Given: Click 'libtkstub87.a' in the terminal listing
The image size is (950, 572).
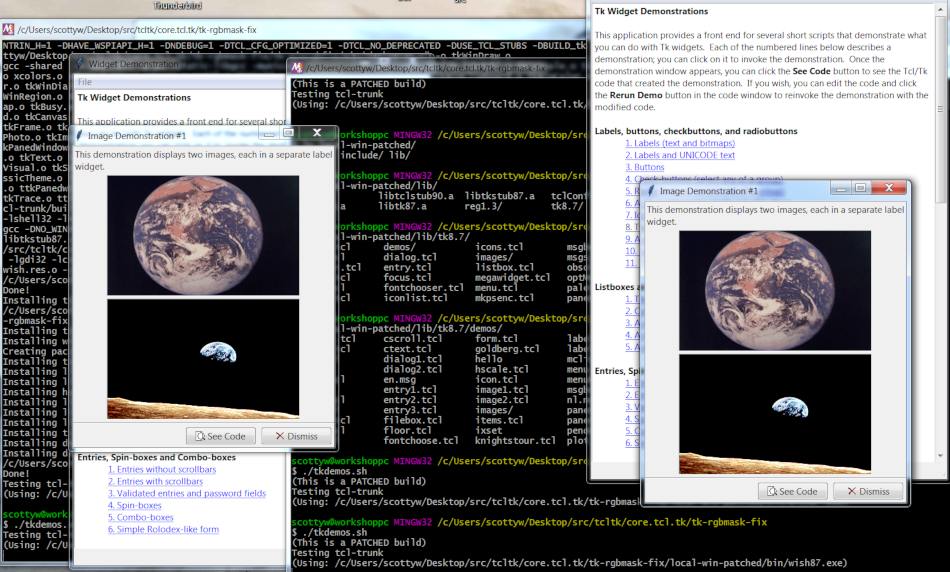Looking at the screenshot, I should (499, 196).
